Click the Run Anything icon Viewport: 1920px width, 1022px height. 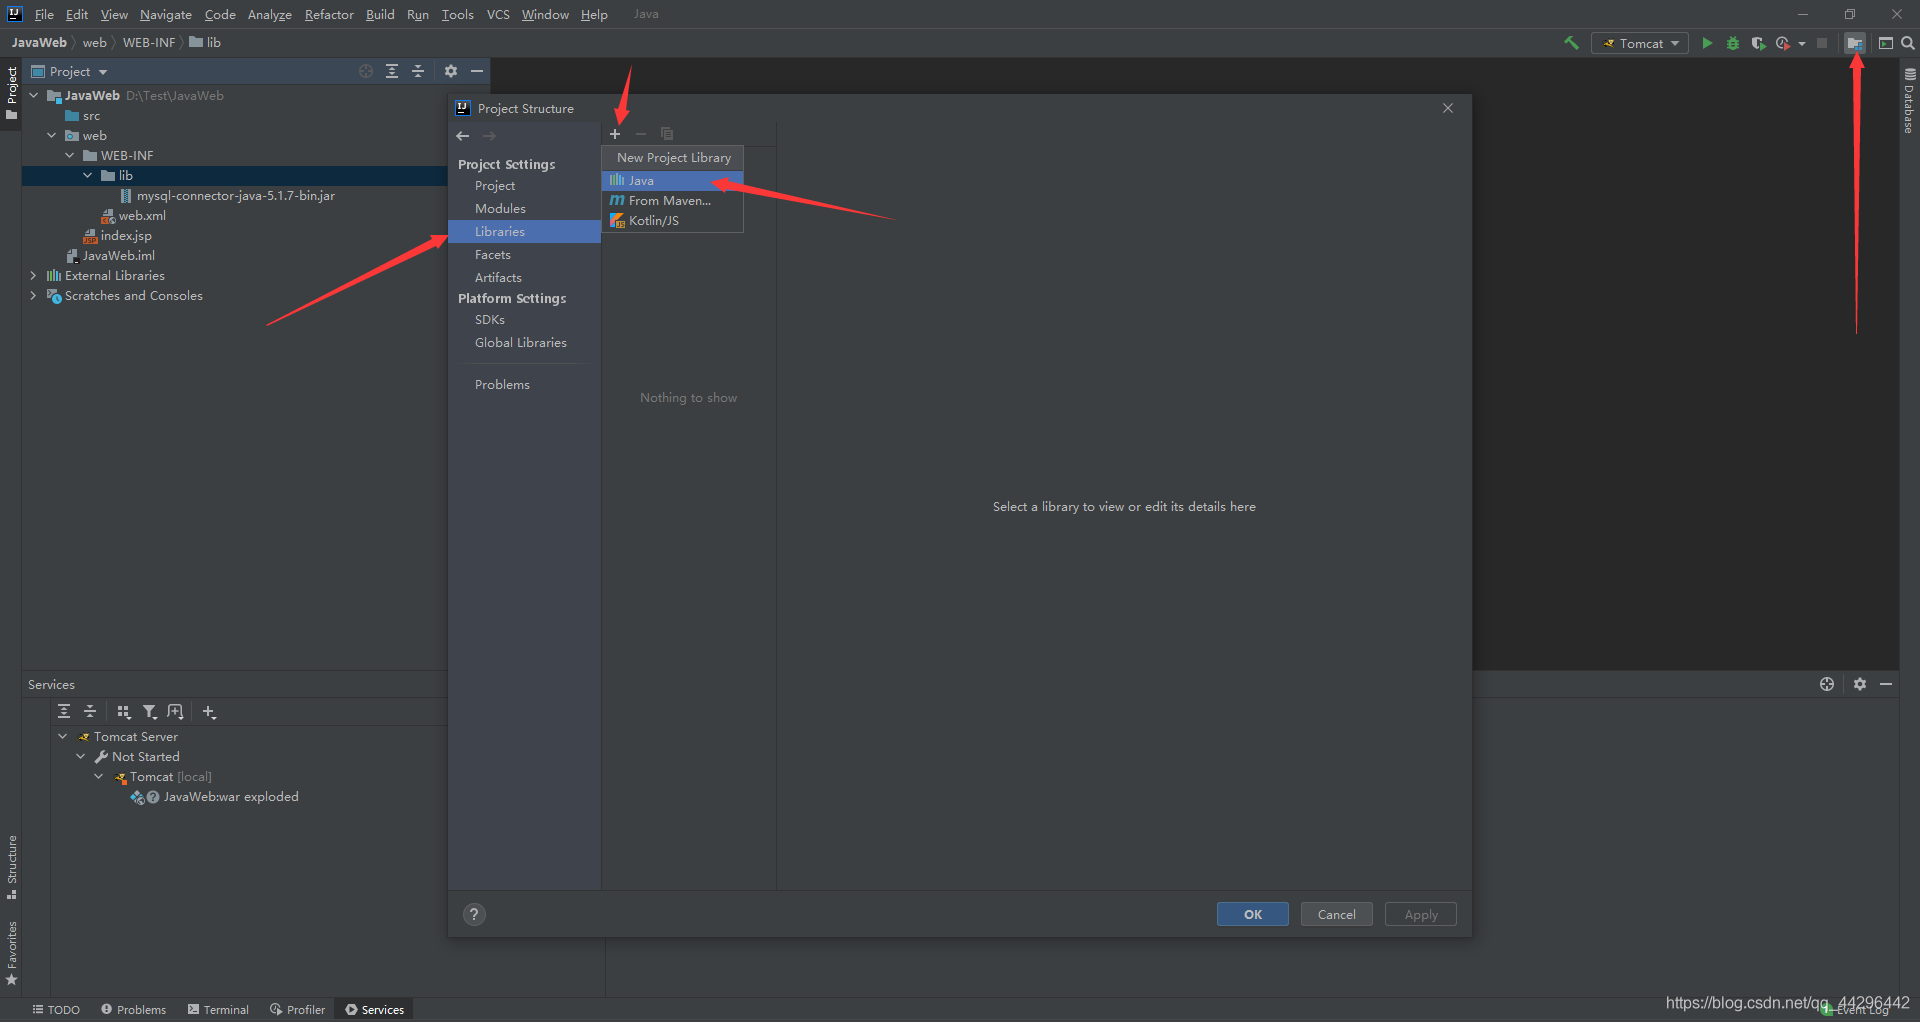[1885, 43]
